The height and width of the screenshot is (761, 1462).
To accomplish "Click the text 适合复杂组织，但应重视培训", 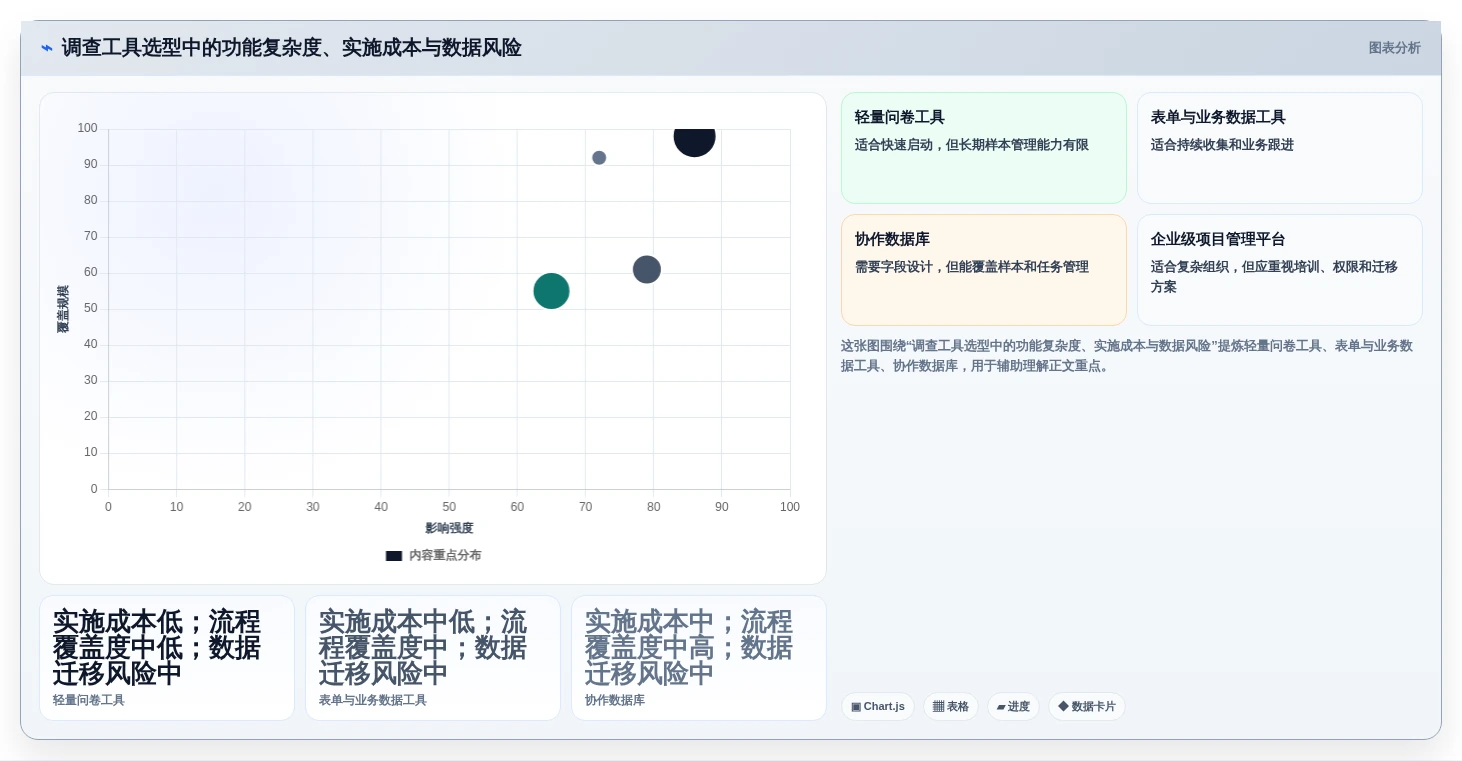I will pyautogui.click(x=1274, y=277).
